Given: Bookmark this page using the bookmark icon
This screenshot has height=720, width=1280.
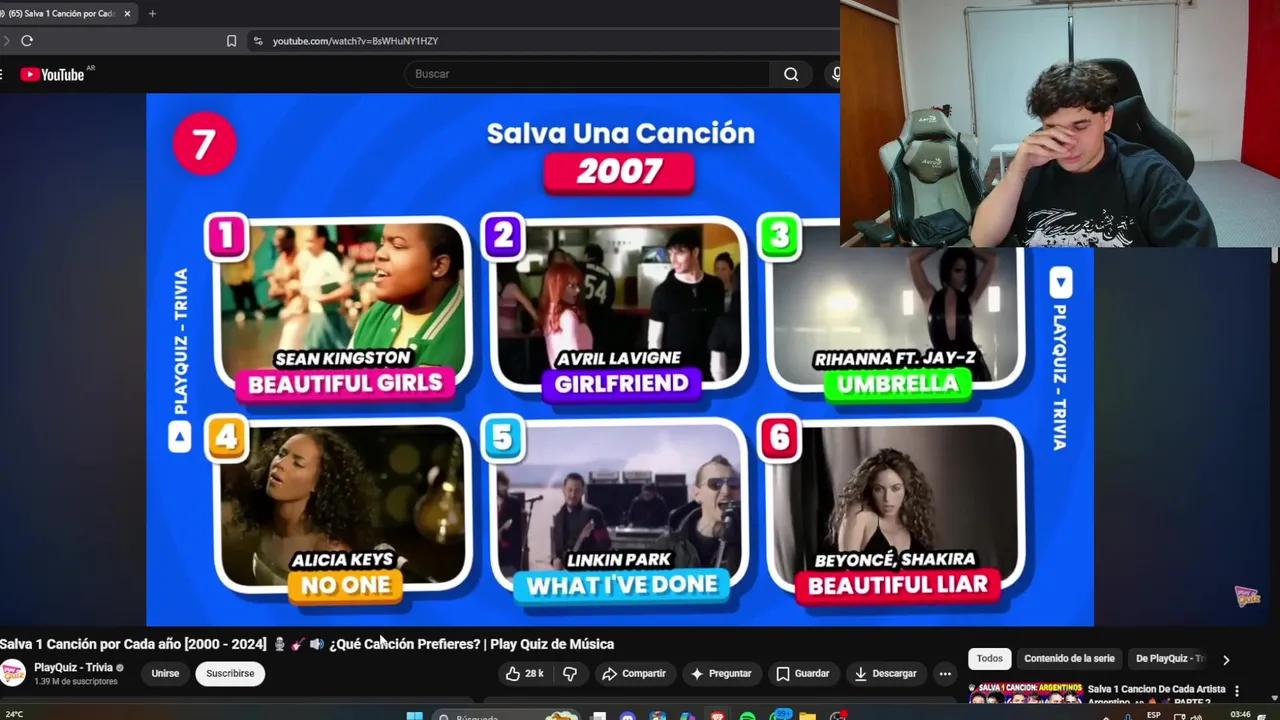Looking at the screenshot, I should coord(231,41).
